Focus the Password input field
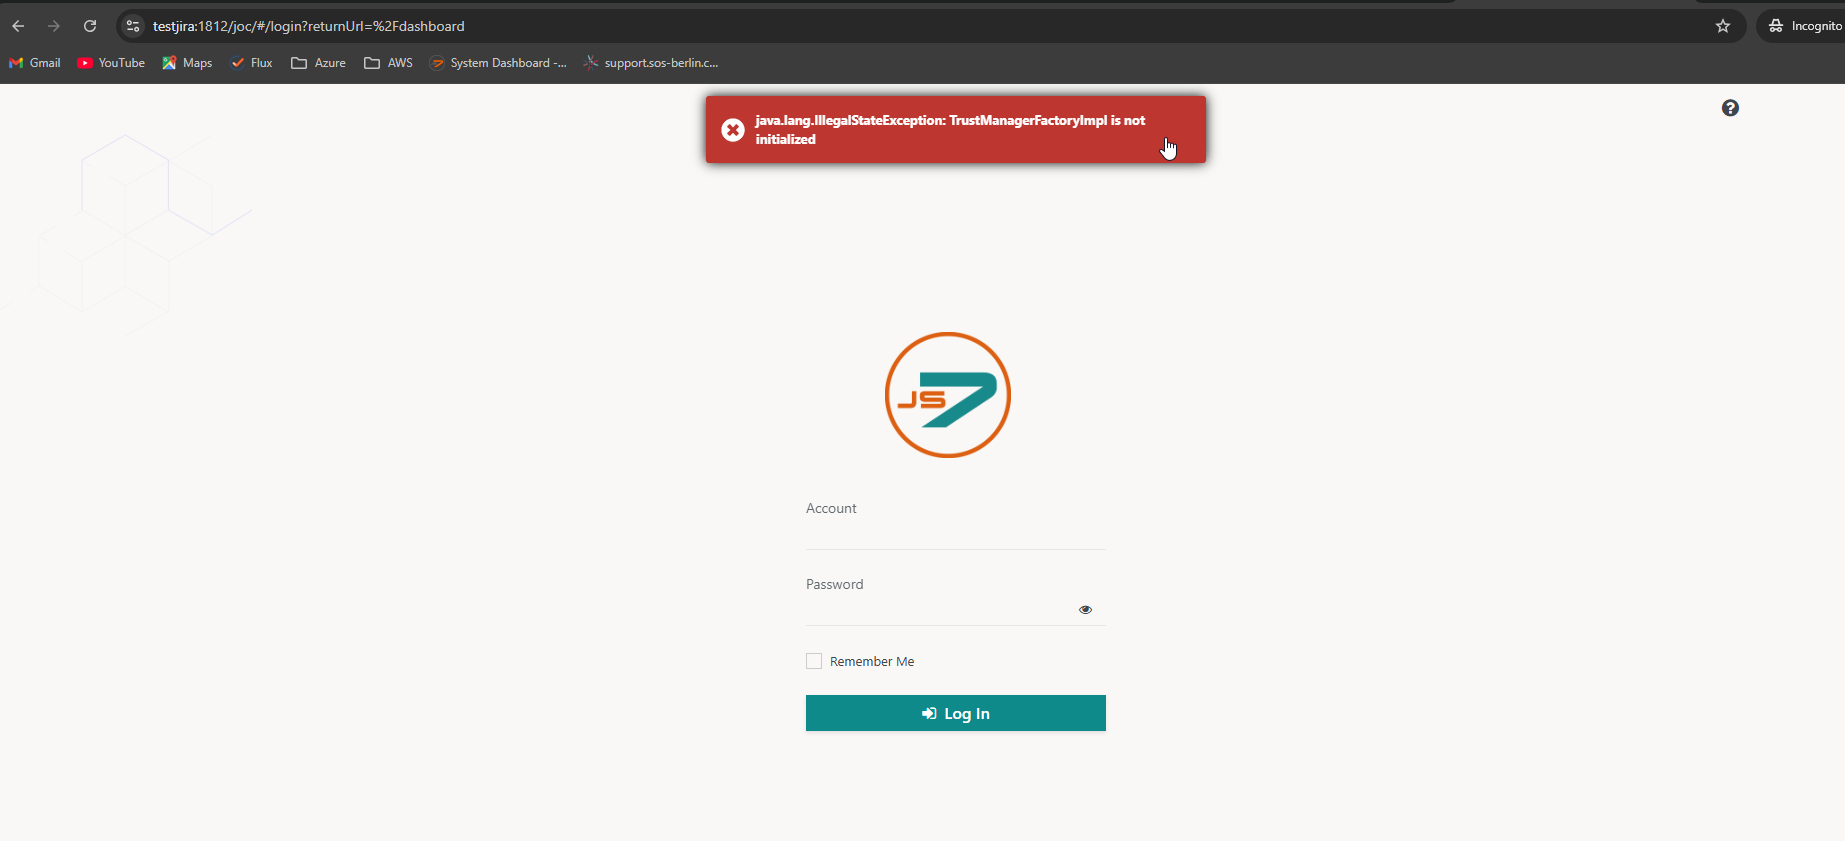Viewport: 1845px width, 841px height. click(x=940, y=610)
